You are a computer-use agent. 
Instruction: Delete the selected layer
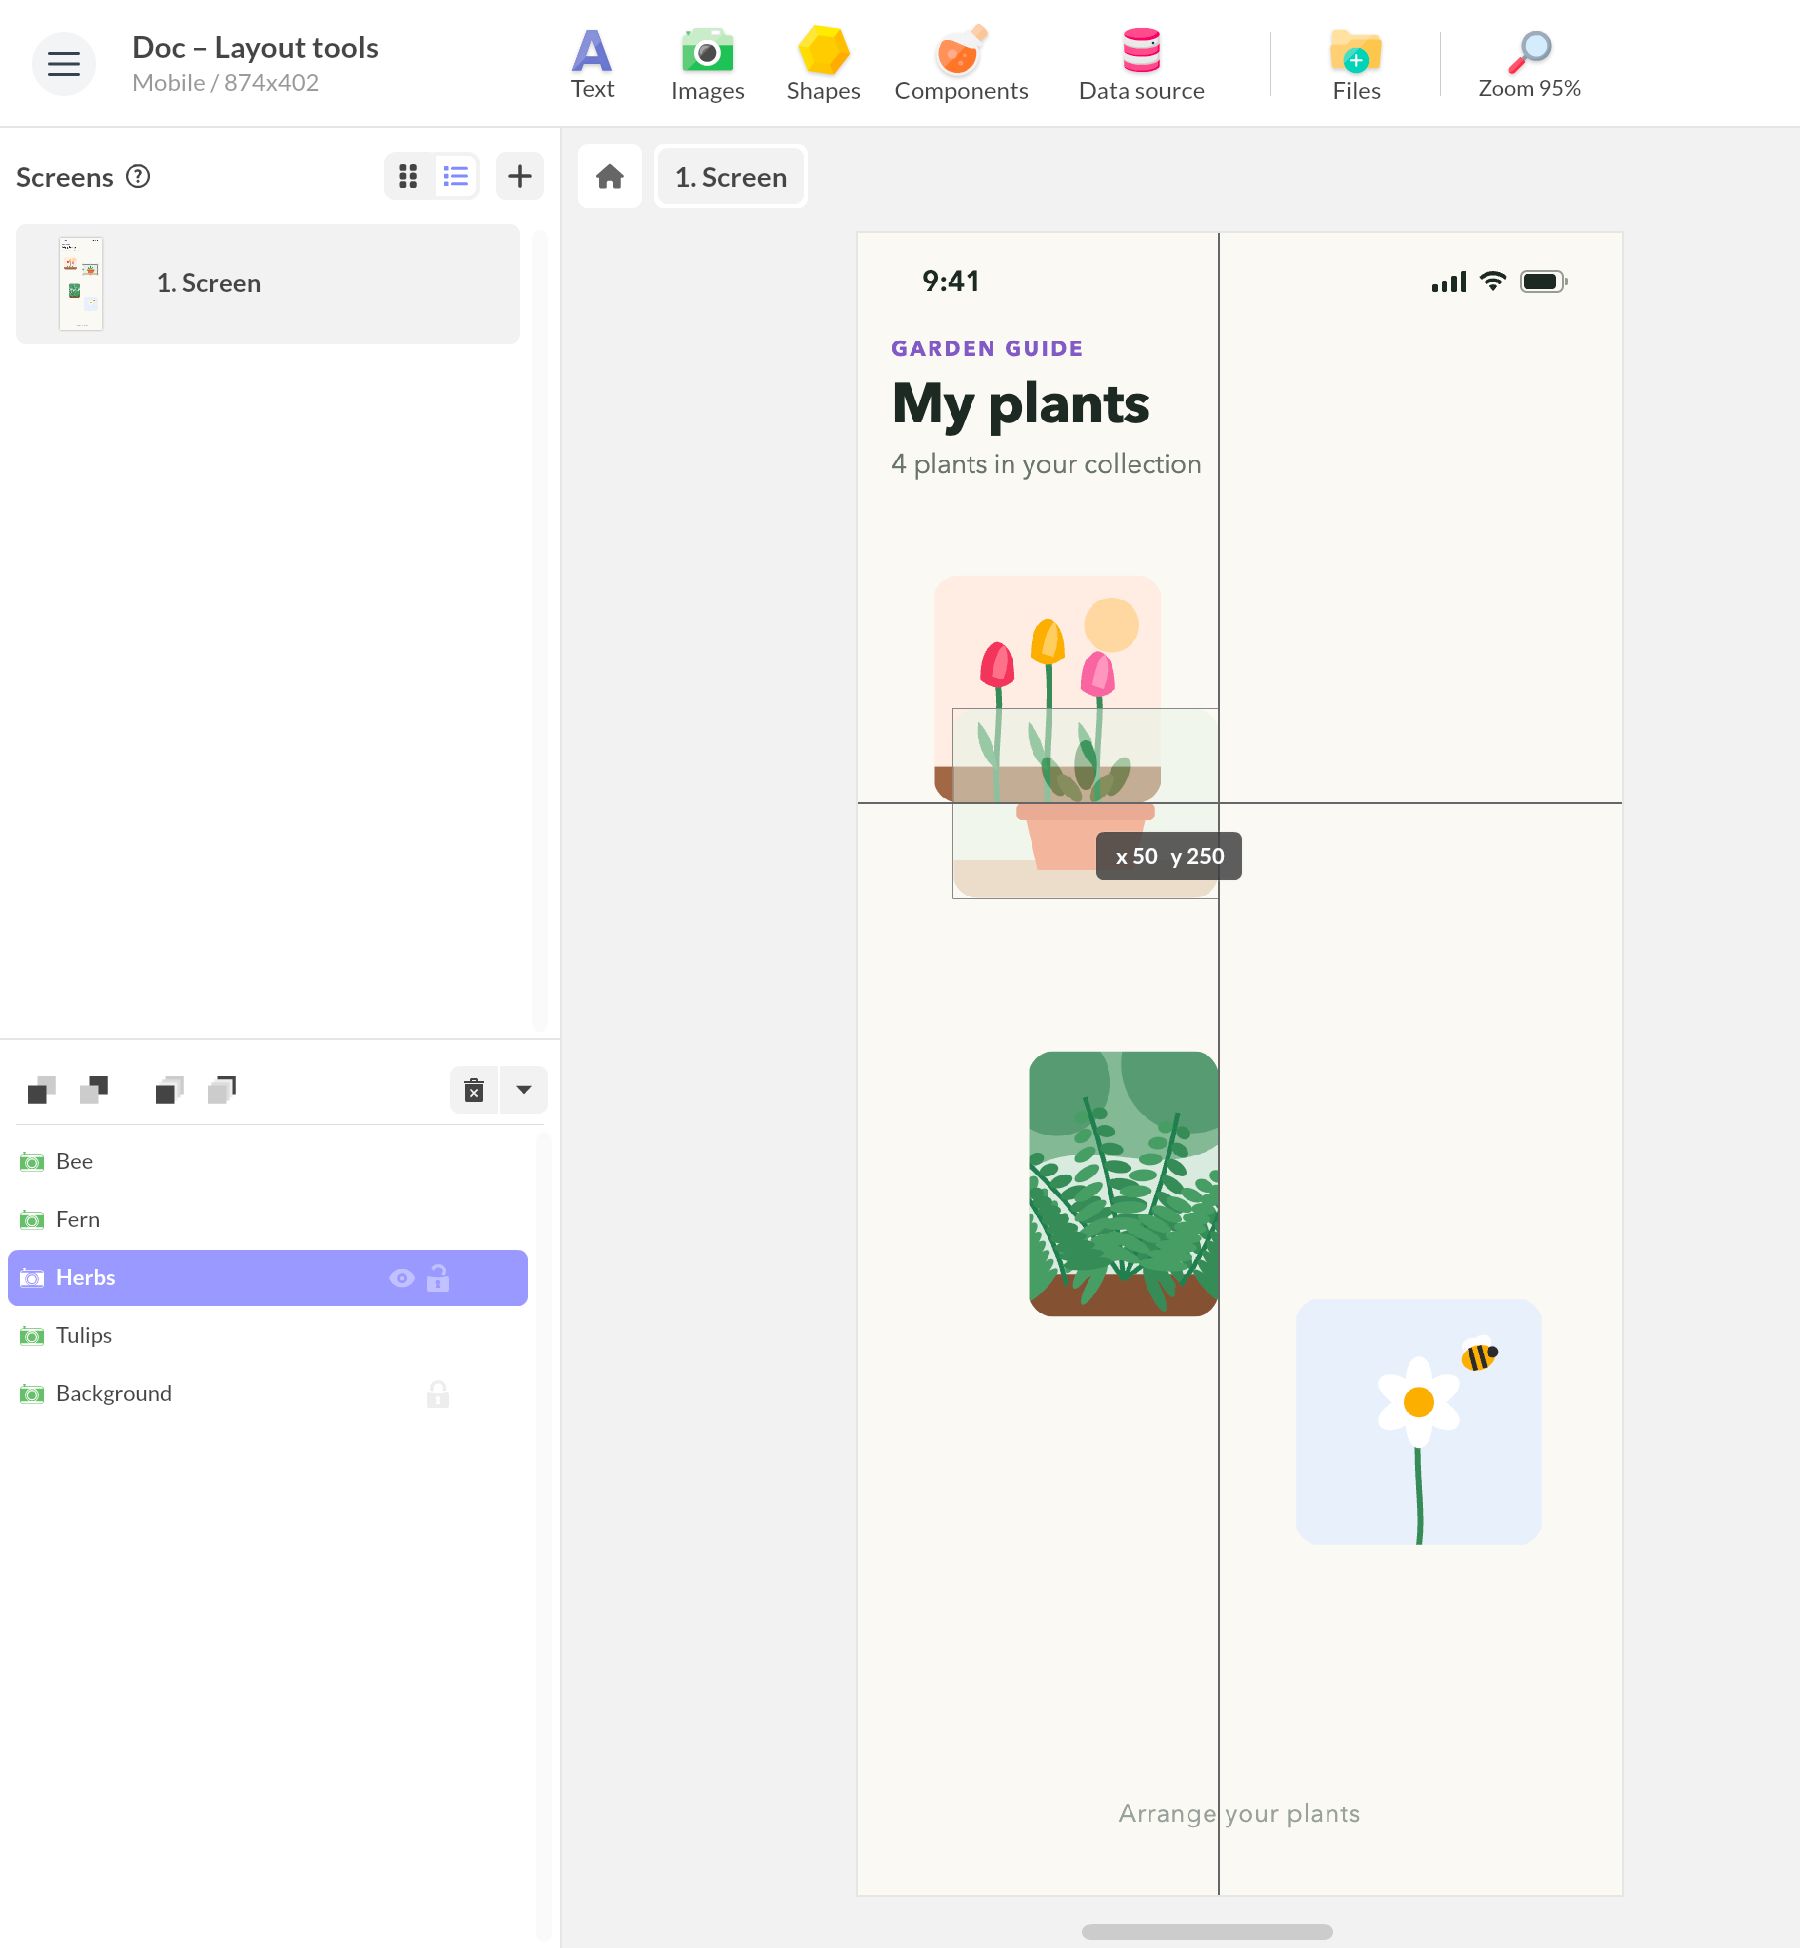coord(474,1090)
